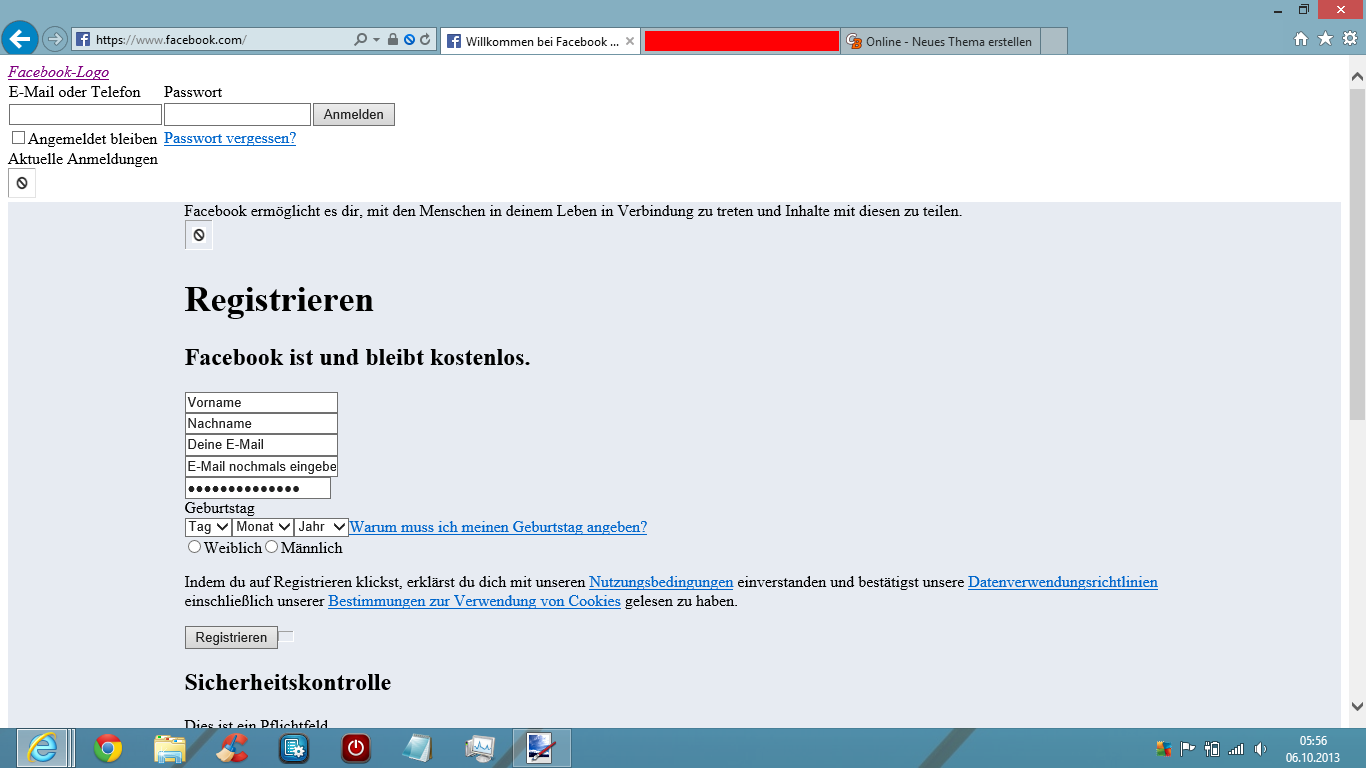Click the blue blocked-content icon in address bar

[409, 40]
